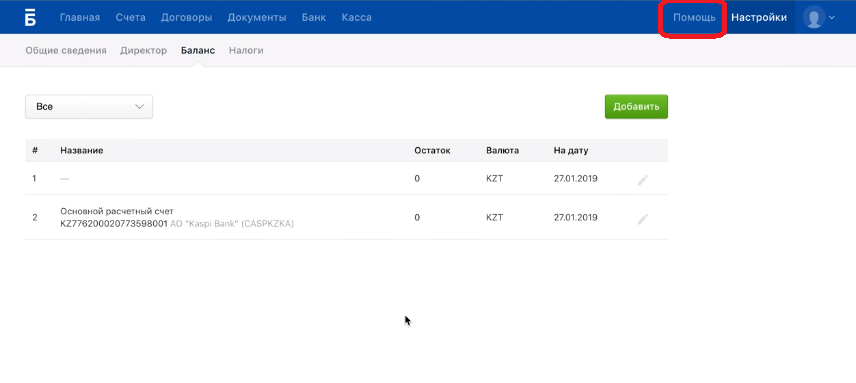The image size is (856, 383).
Task: Click KZT currency in row 1
Action: pyautogui.click(x=495, y=178)
